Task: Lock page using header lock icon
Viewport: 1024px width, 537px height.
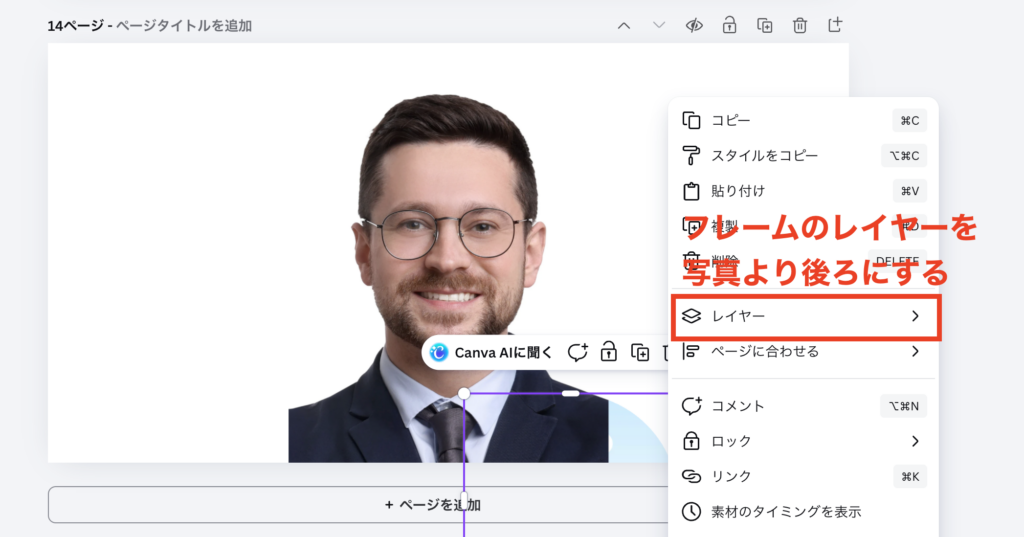Action: pos(730,25)
